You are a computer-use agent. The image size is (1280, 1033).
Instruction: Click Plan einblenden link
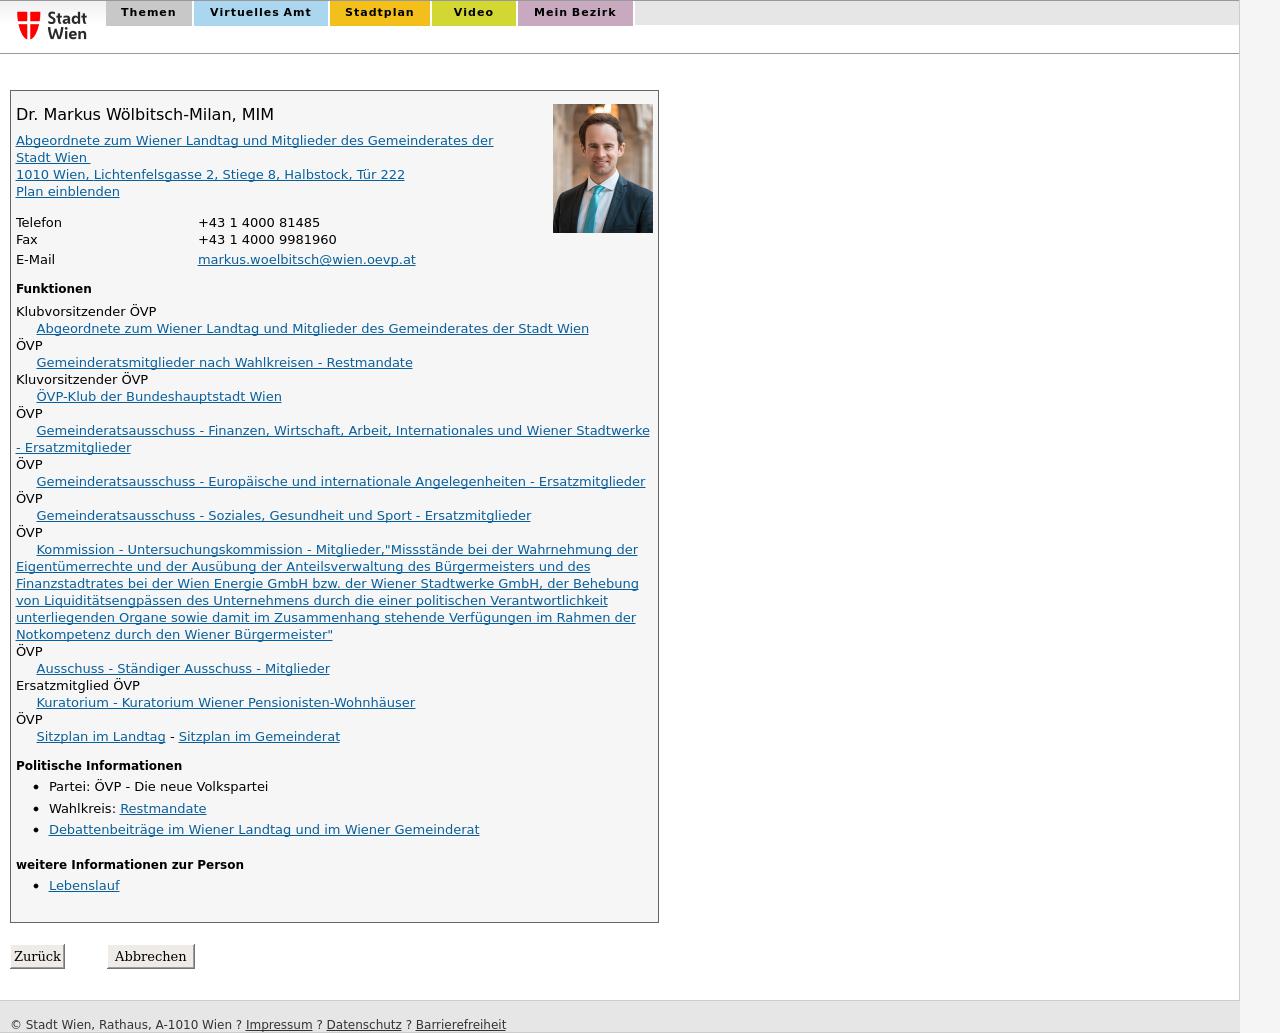pyautogui.click(x=68, y=191)
